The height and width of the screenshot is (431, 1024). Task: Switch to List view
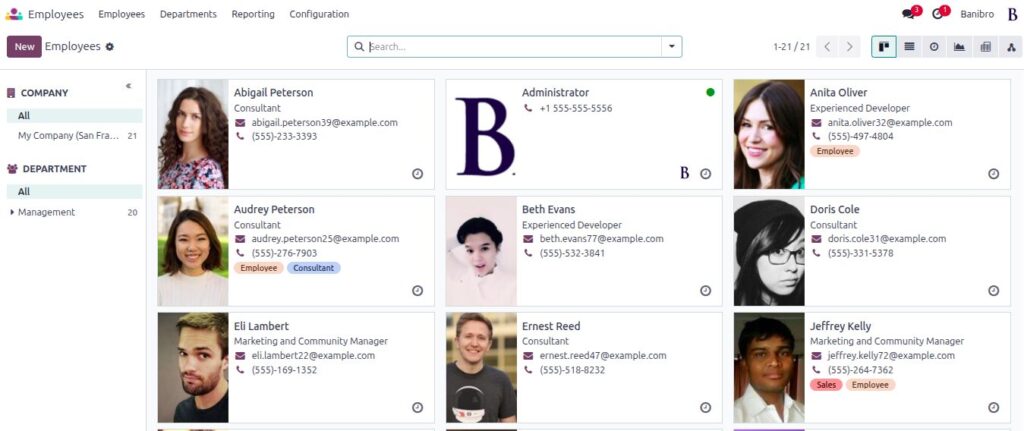909,47
